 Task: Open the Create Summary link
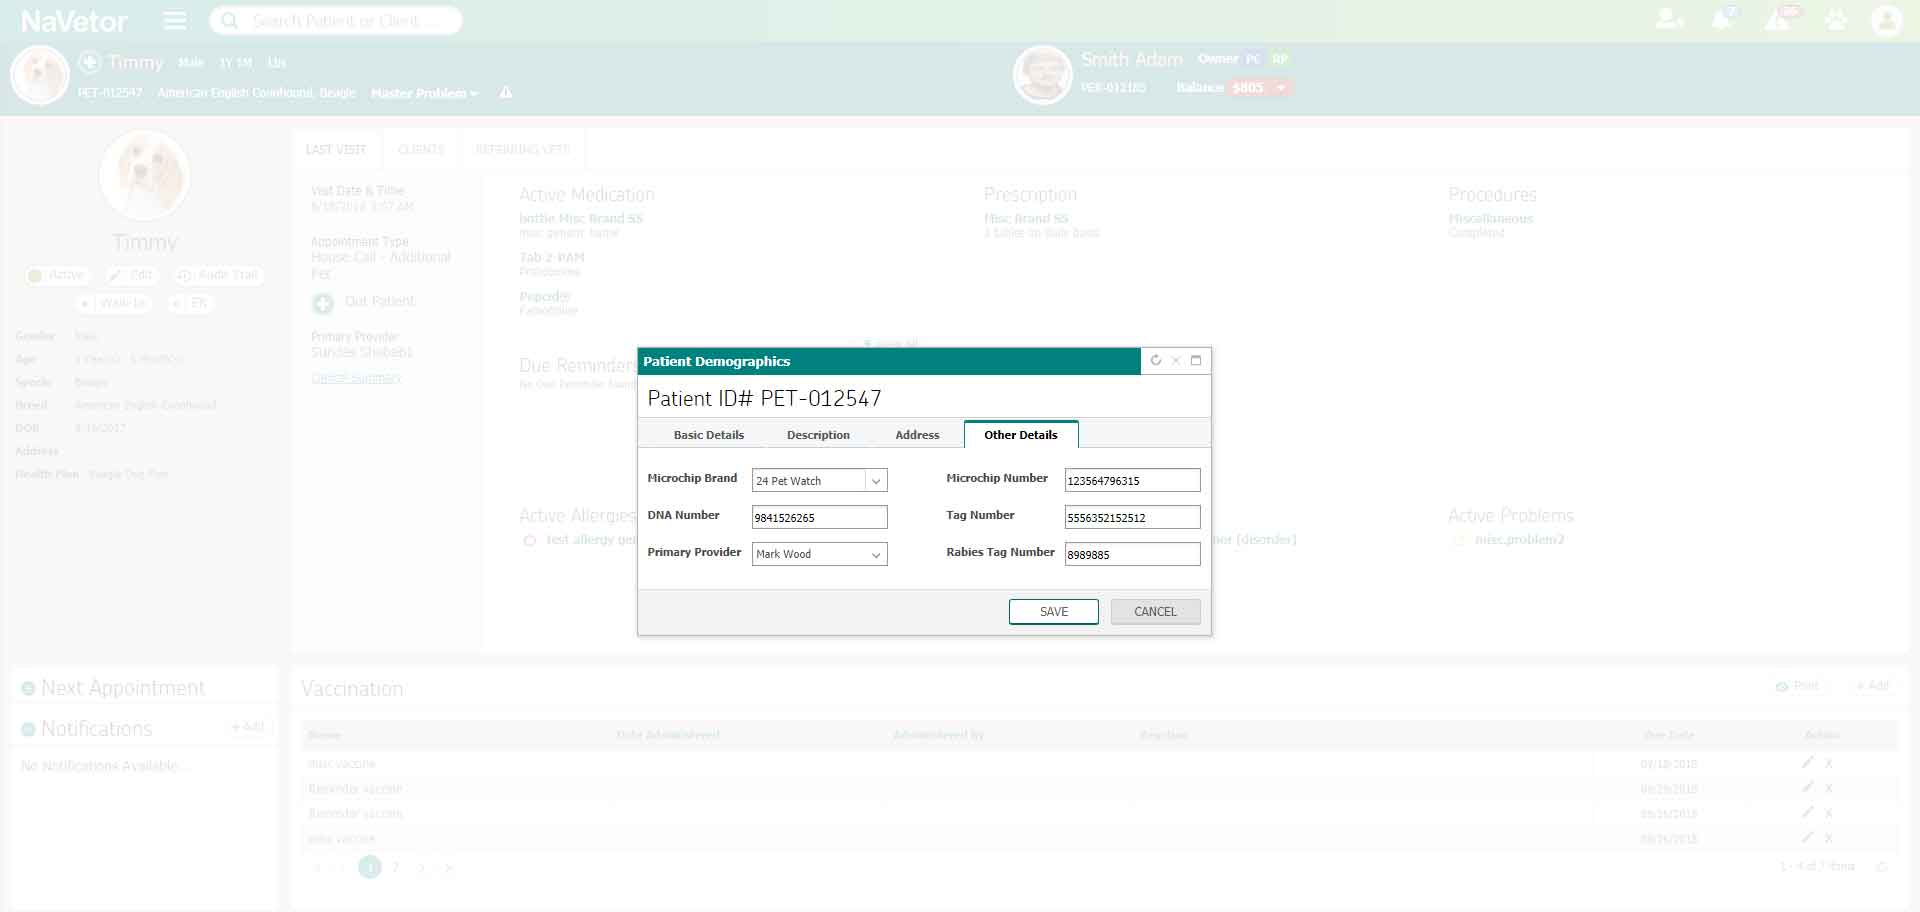point(356,378)
